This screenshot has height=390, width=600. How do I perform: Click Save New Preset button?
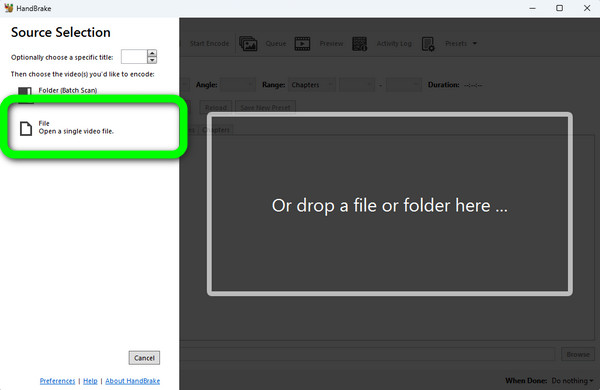(x=265, y=108)
